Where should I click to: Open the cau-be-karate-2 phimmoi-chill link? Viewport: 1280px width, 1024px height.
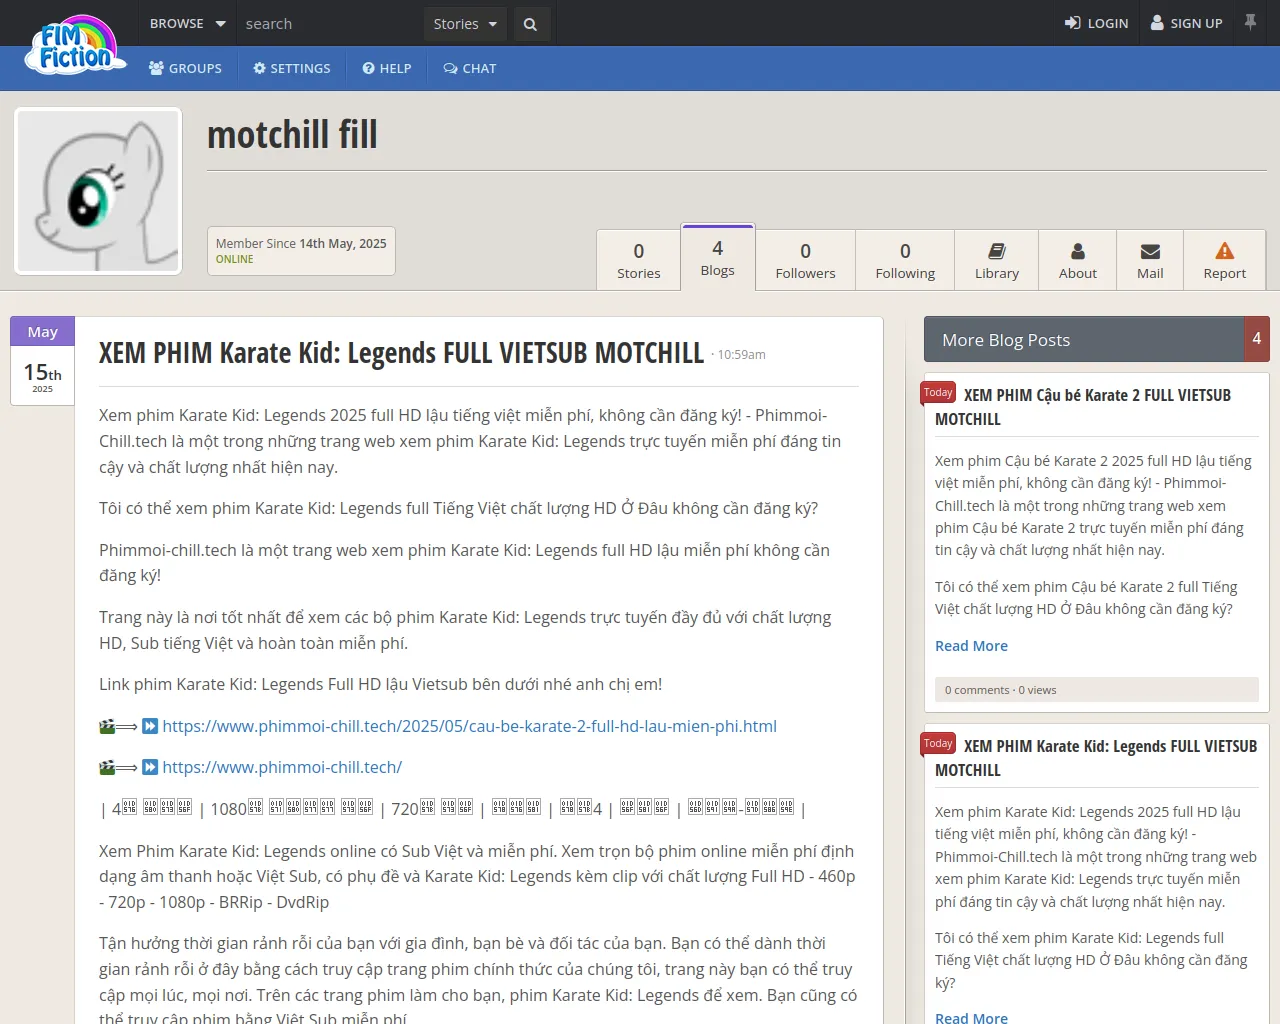(x=469, y=726)
